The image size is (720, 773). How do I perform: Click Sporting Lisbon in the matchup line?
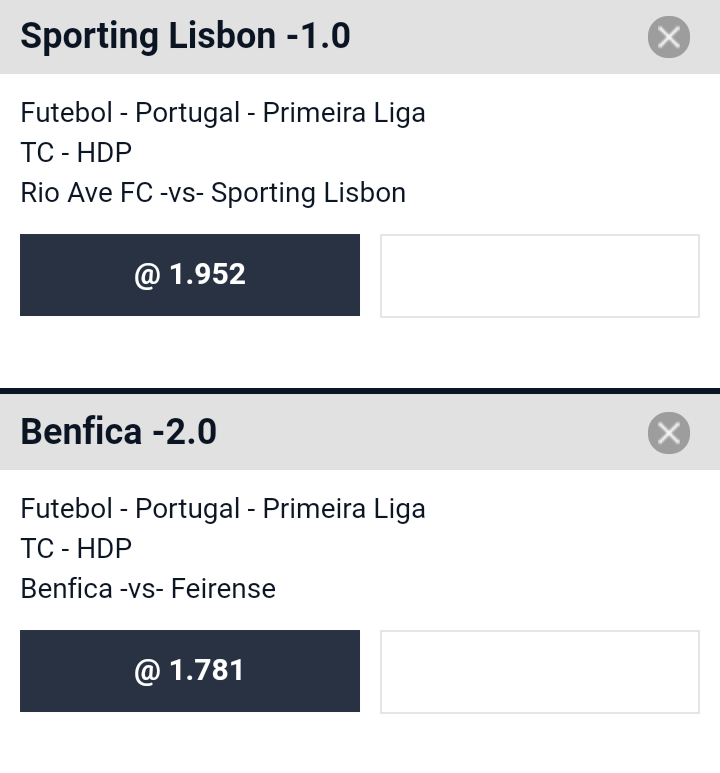click(x=308, y=193)
